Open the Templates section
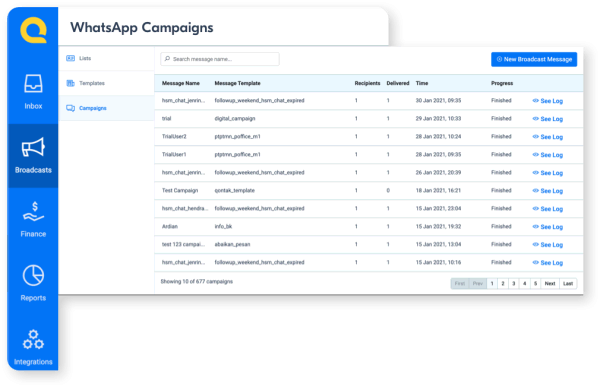The width and height of the screenshot is (600, 387). (x=106, y=83)
